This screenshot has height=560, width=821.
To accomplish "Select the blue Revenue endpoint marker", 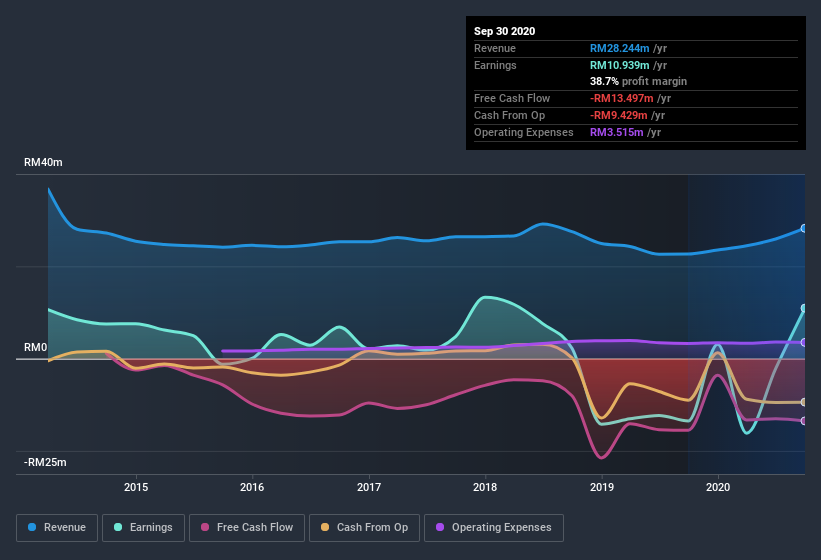I will tap(804, 229).
